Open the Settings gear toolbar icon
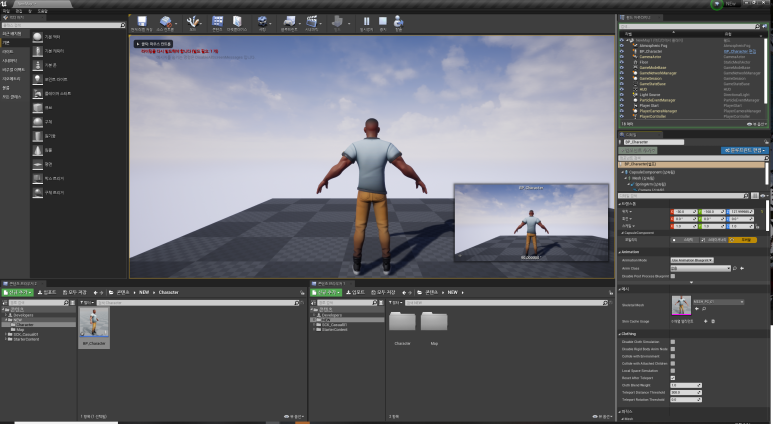The width and height of the screenshot is (773, 424). click(x=262, y=21)
